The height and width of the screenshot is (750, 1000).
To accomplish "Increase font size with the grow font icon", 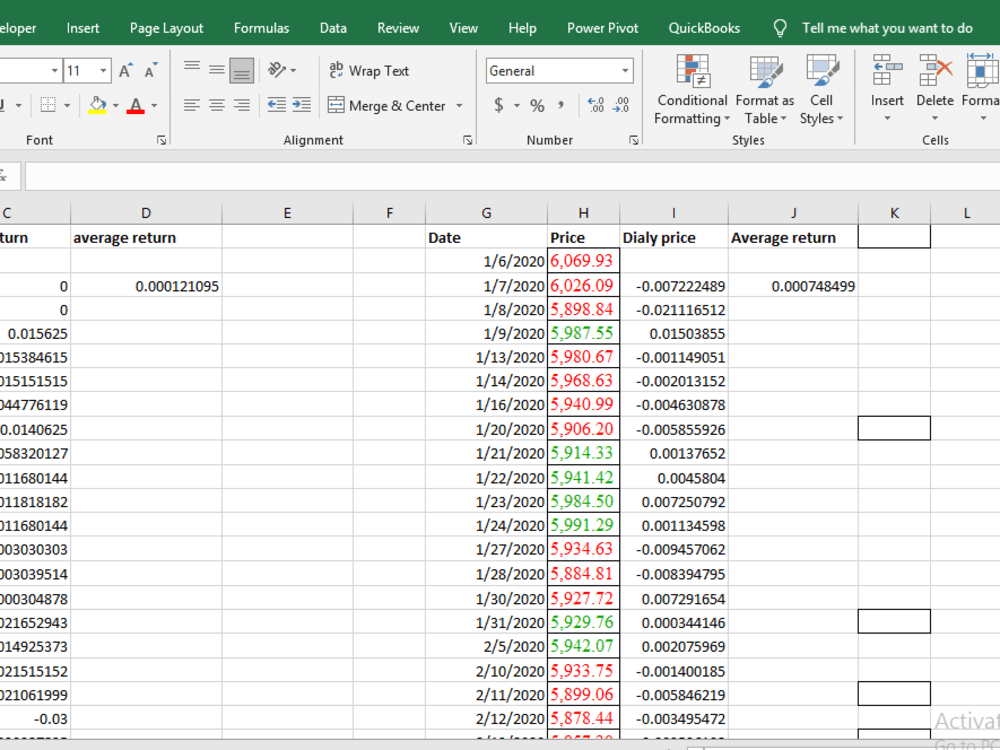I will [x=126, y=71].
